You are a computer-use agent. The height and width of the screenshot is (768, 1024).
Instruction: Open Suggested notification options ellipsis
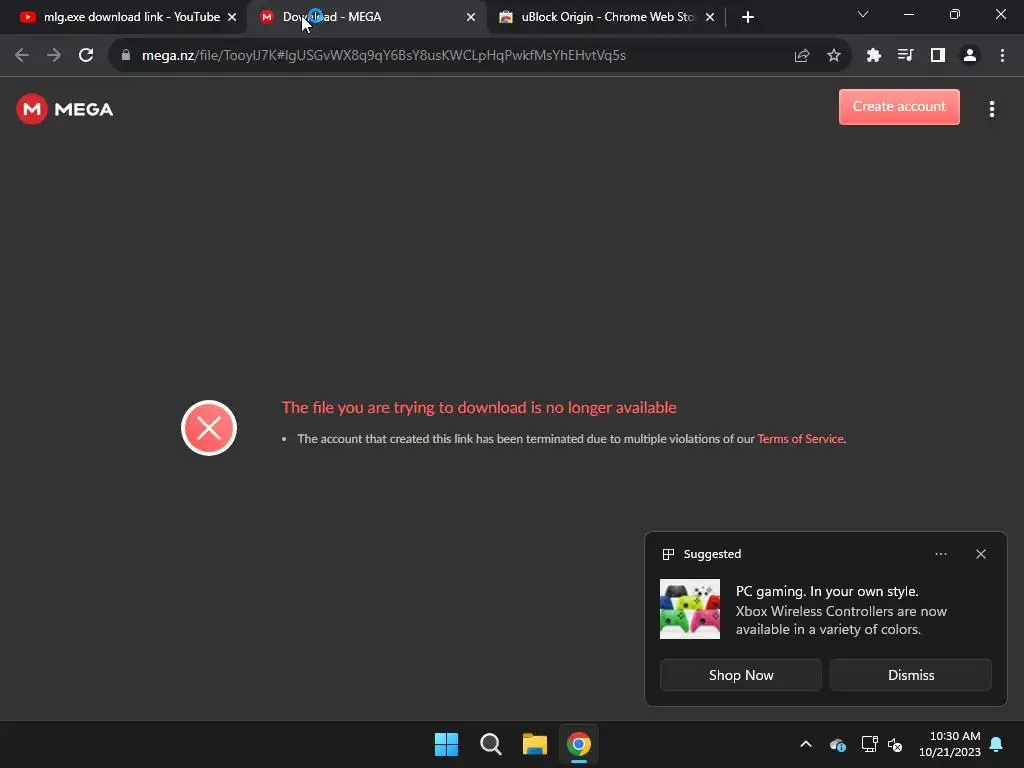[940, 554]
